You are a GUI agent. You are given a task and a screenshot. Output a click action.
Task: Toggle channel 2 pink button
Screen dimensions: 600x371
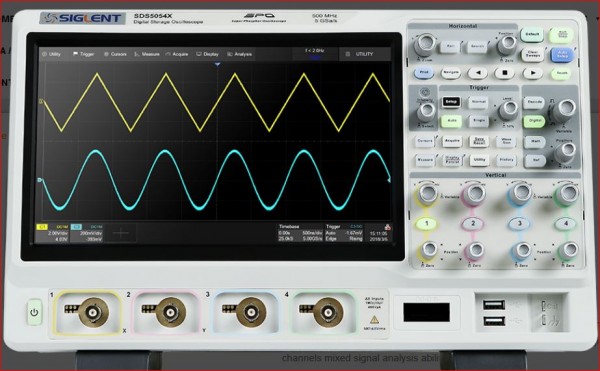[x=473, y=223]
